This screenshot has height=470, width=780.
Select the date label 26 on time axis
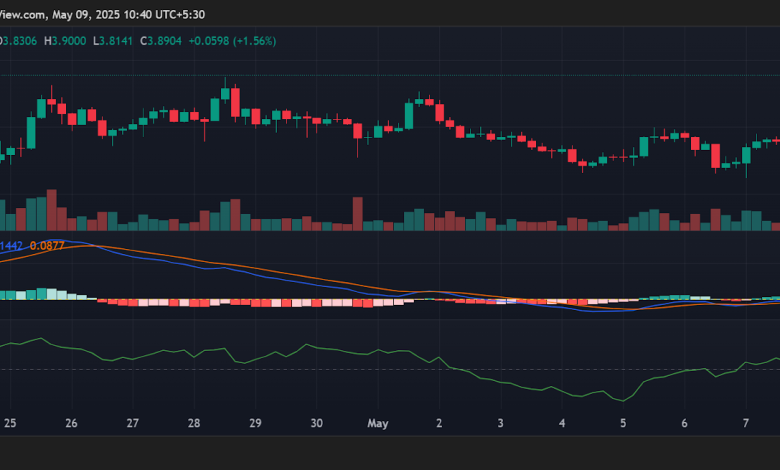point(71,423)
